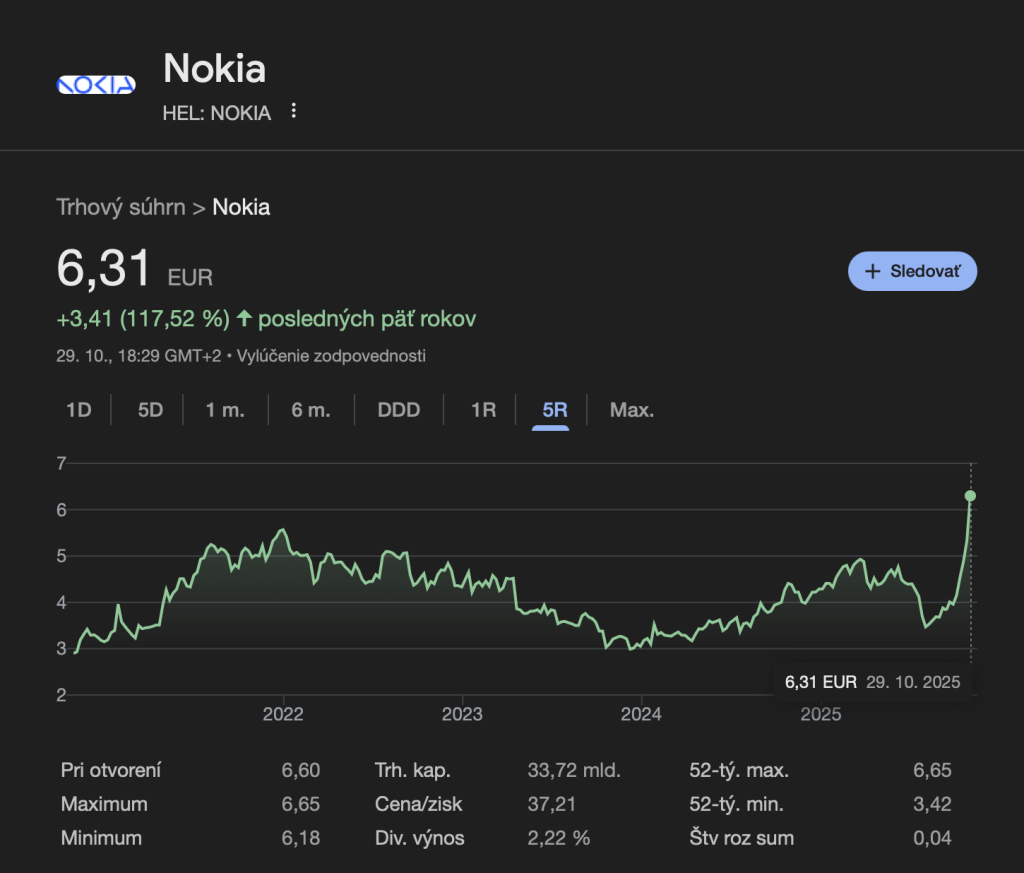Show the 6 m. chart range
Screen dimensions: 1024x873
[x=310, y=410]
